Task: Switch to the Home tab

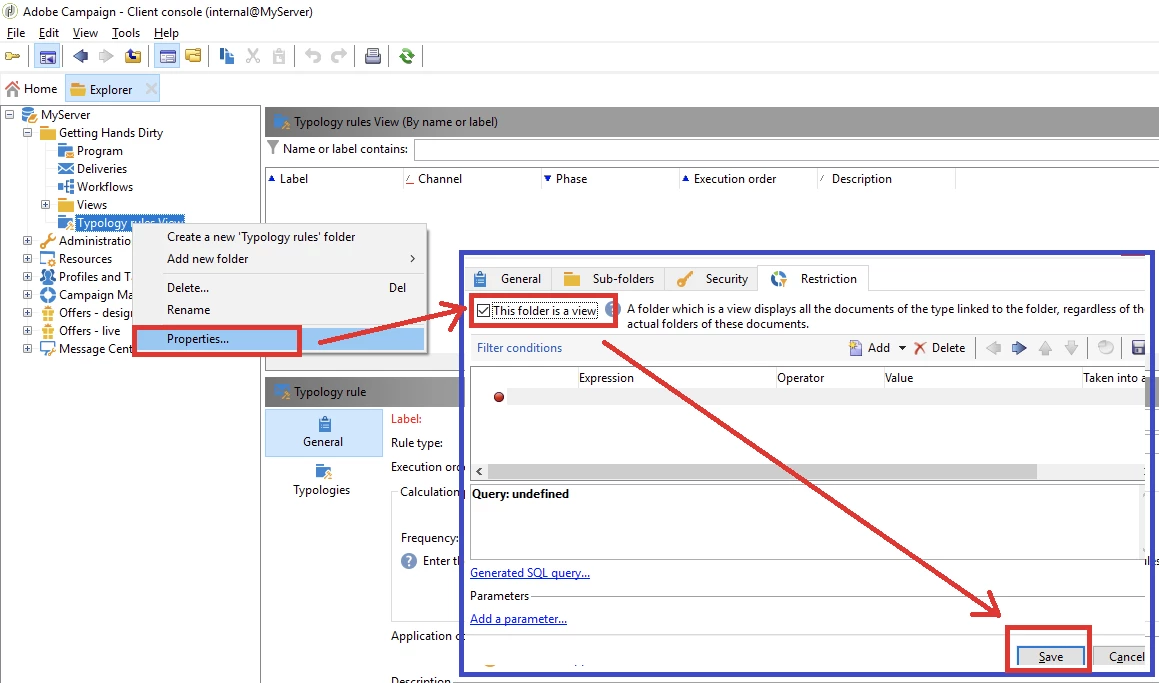Action: (x=32, y=89)
